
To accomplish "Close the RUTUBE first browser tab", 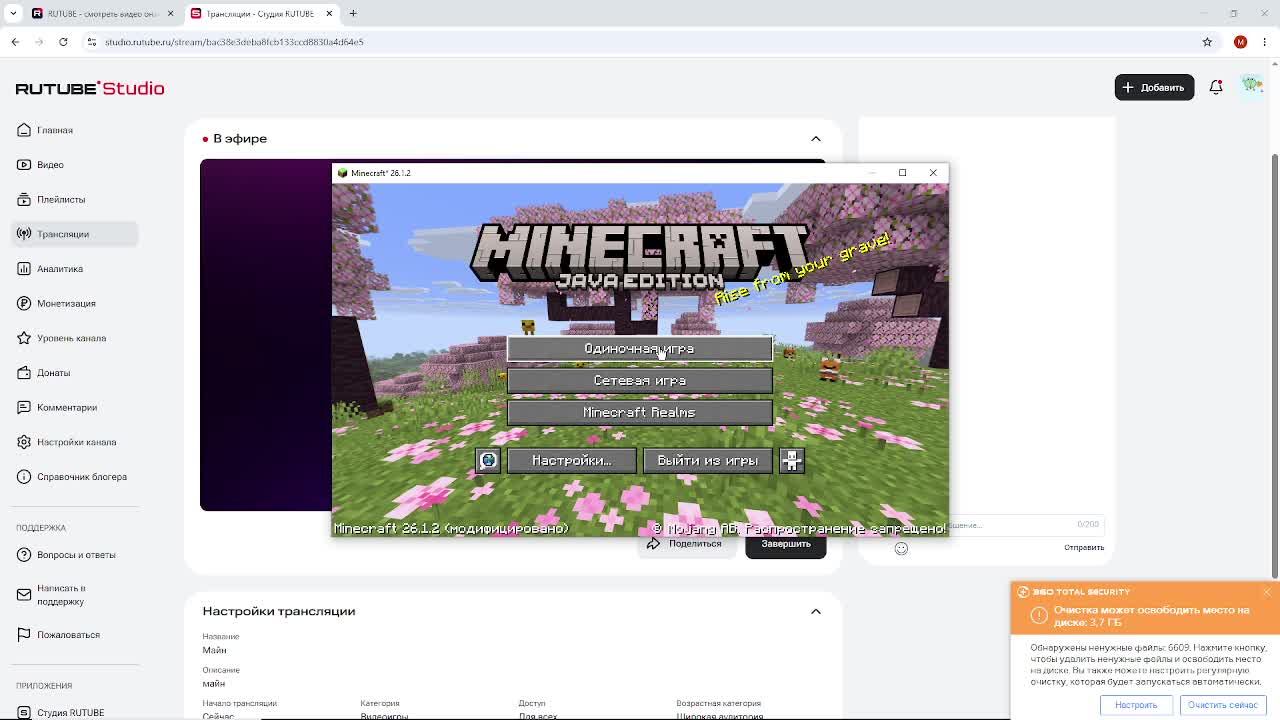I will 170,13.
